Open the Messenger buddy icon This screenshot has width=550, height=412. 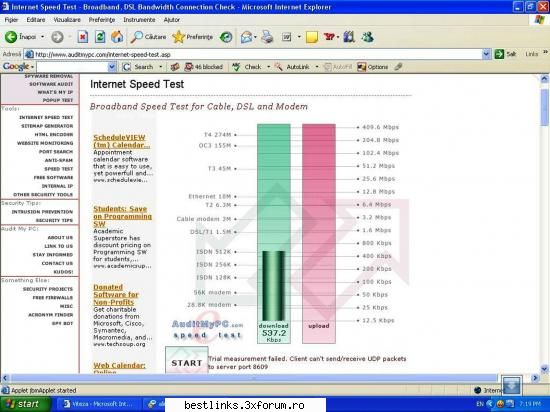tap(367, 37)
